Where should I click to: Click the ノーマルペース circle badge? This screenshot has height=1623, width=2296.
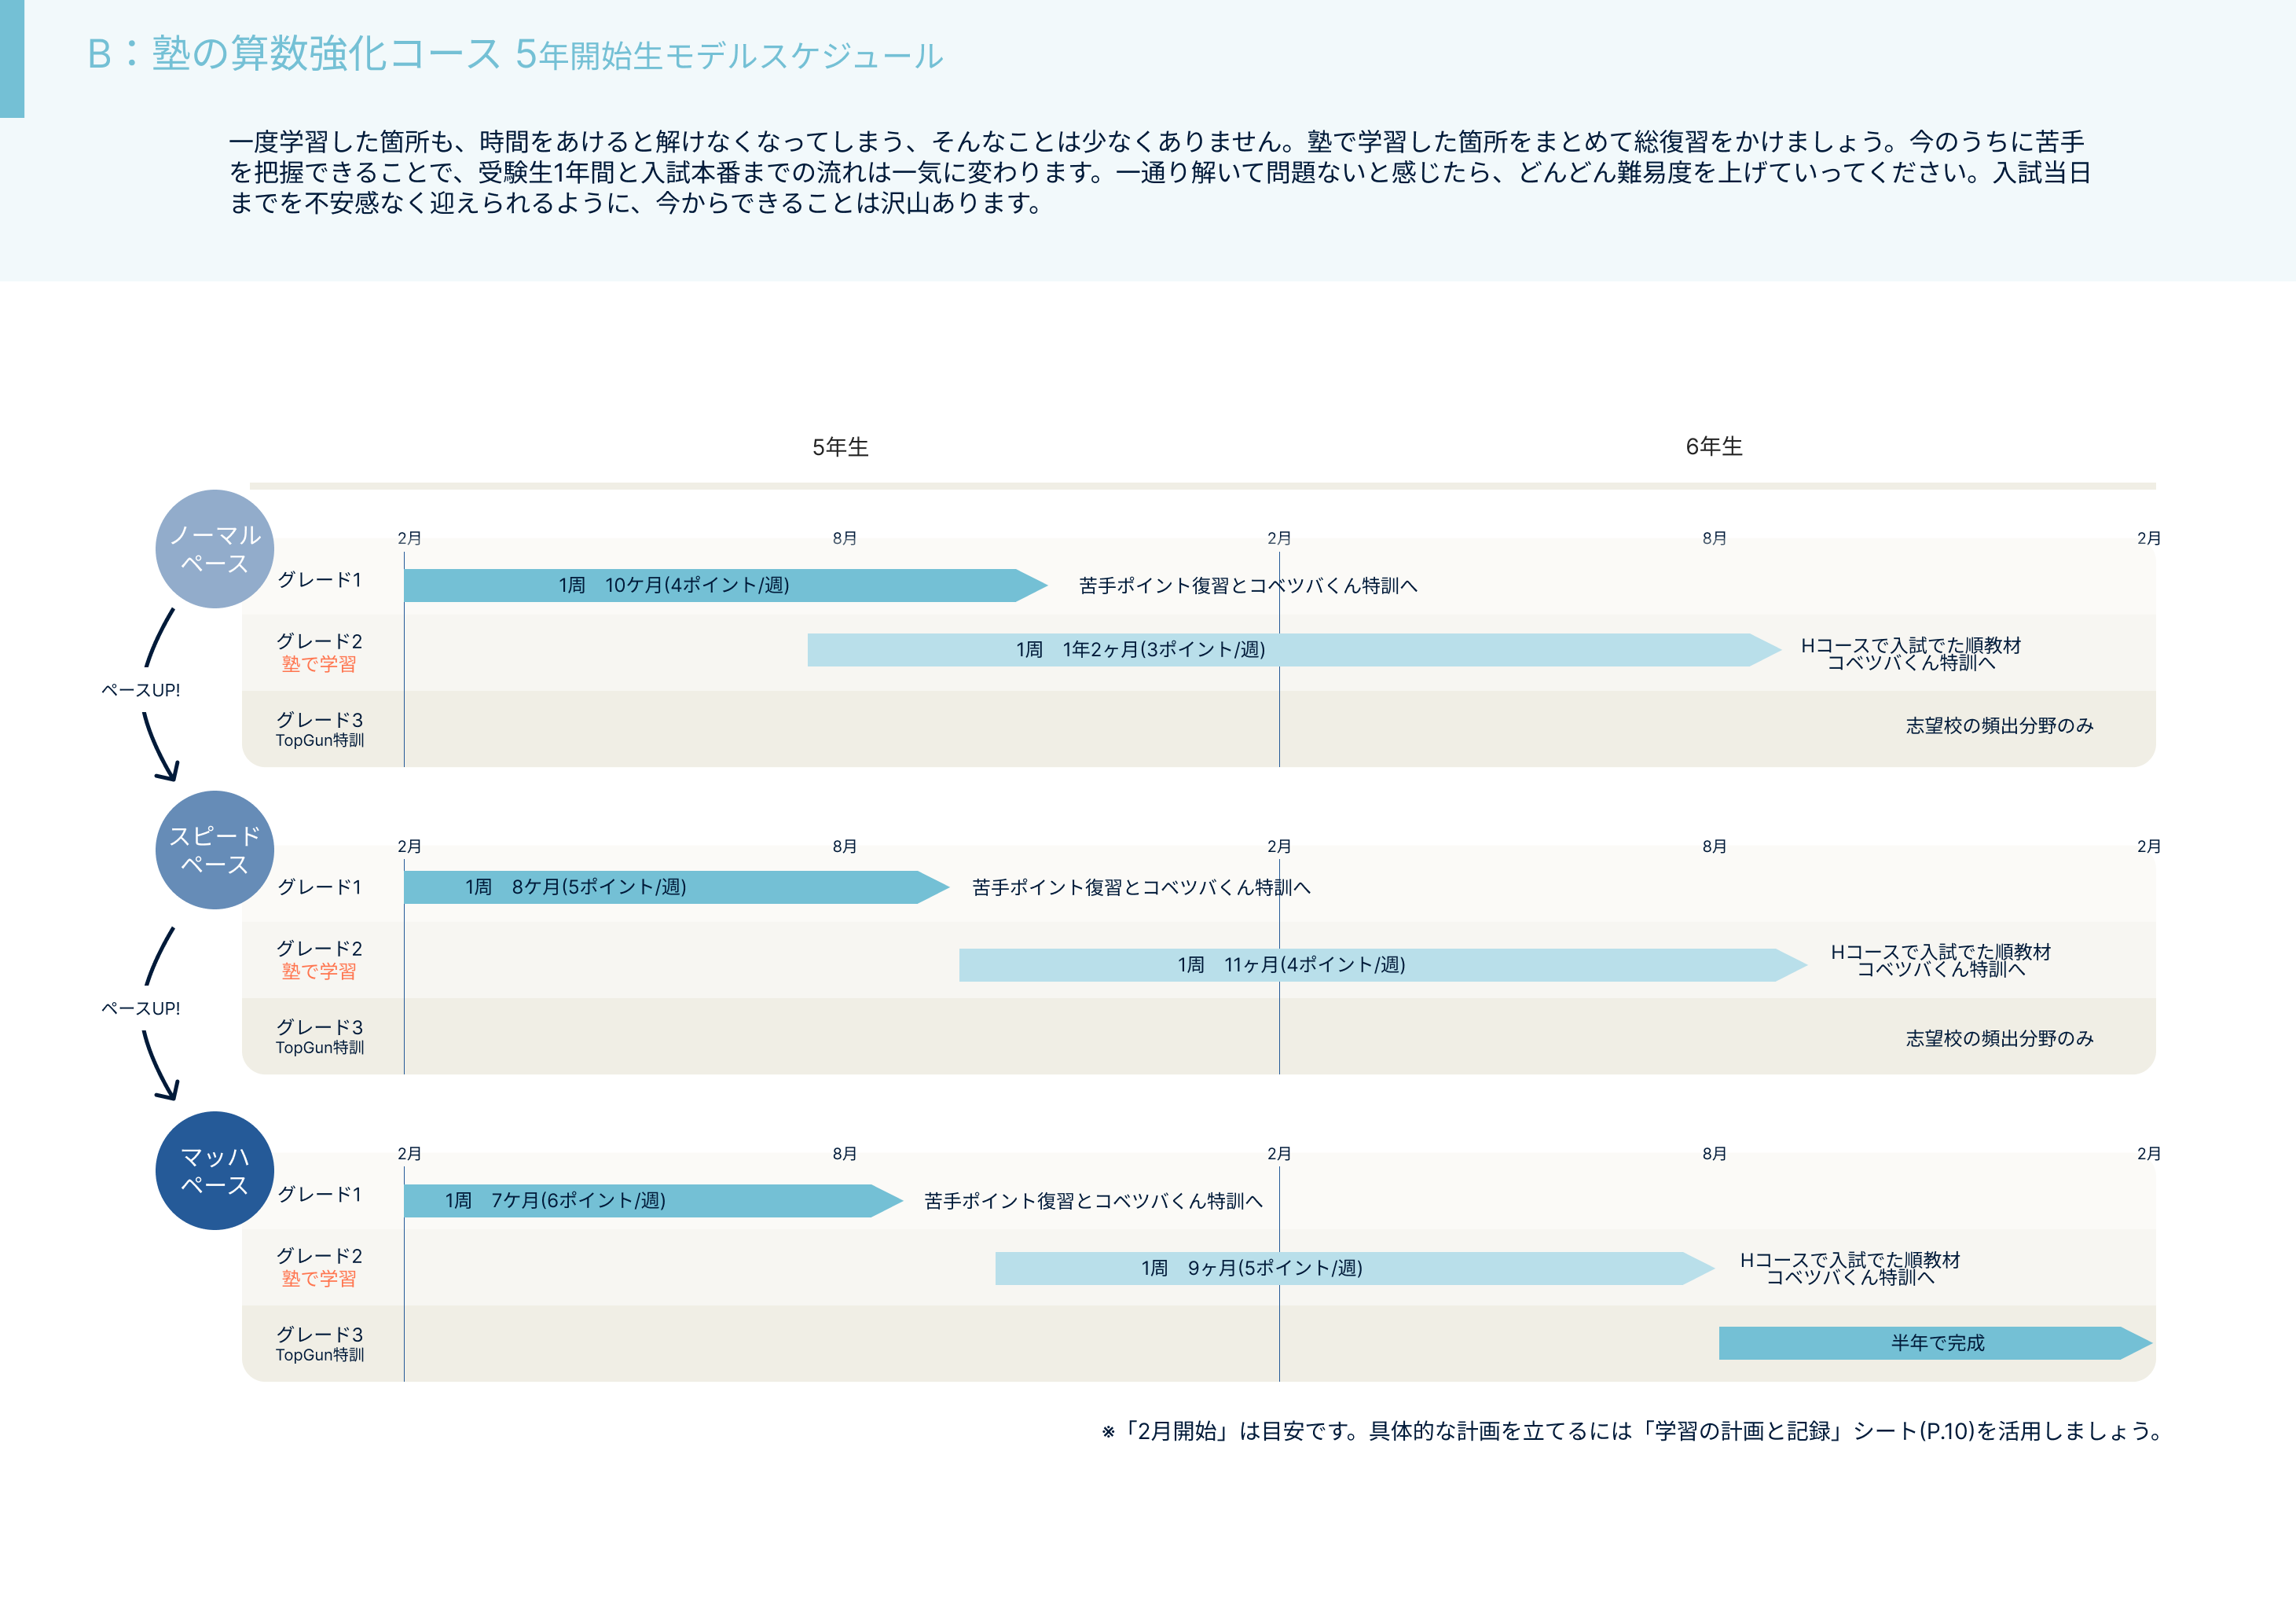pyautogui.click(x=214, y=549)
